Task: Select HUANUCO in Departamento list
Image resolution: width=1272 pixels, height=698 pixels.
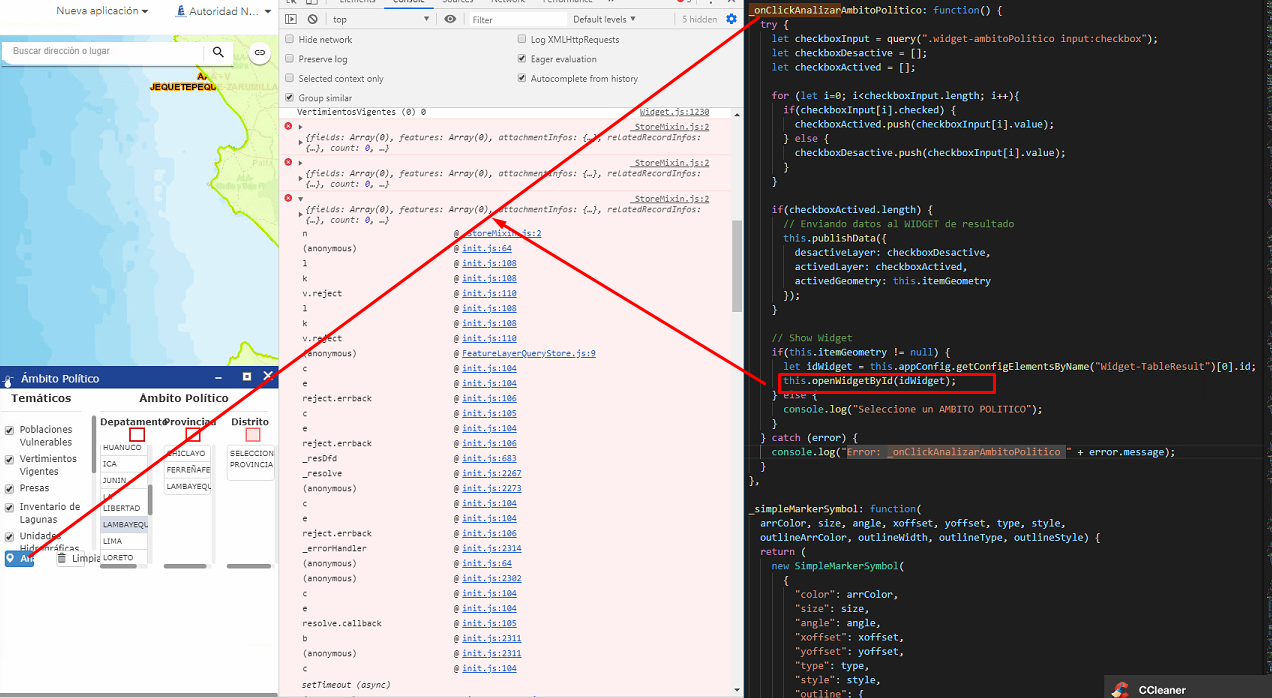Action: click(x=123, y=448)
